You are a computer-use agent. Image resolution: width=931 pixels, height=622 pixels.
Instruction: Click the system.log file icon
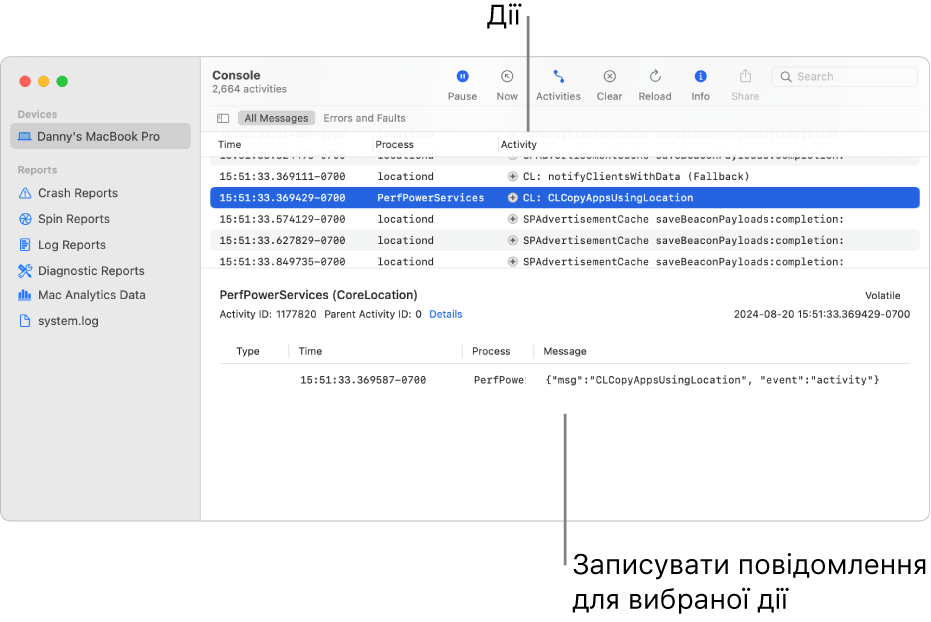point(25,321)
